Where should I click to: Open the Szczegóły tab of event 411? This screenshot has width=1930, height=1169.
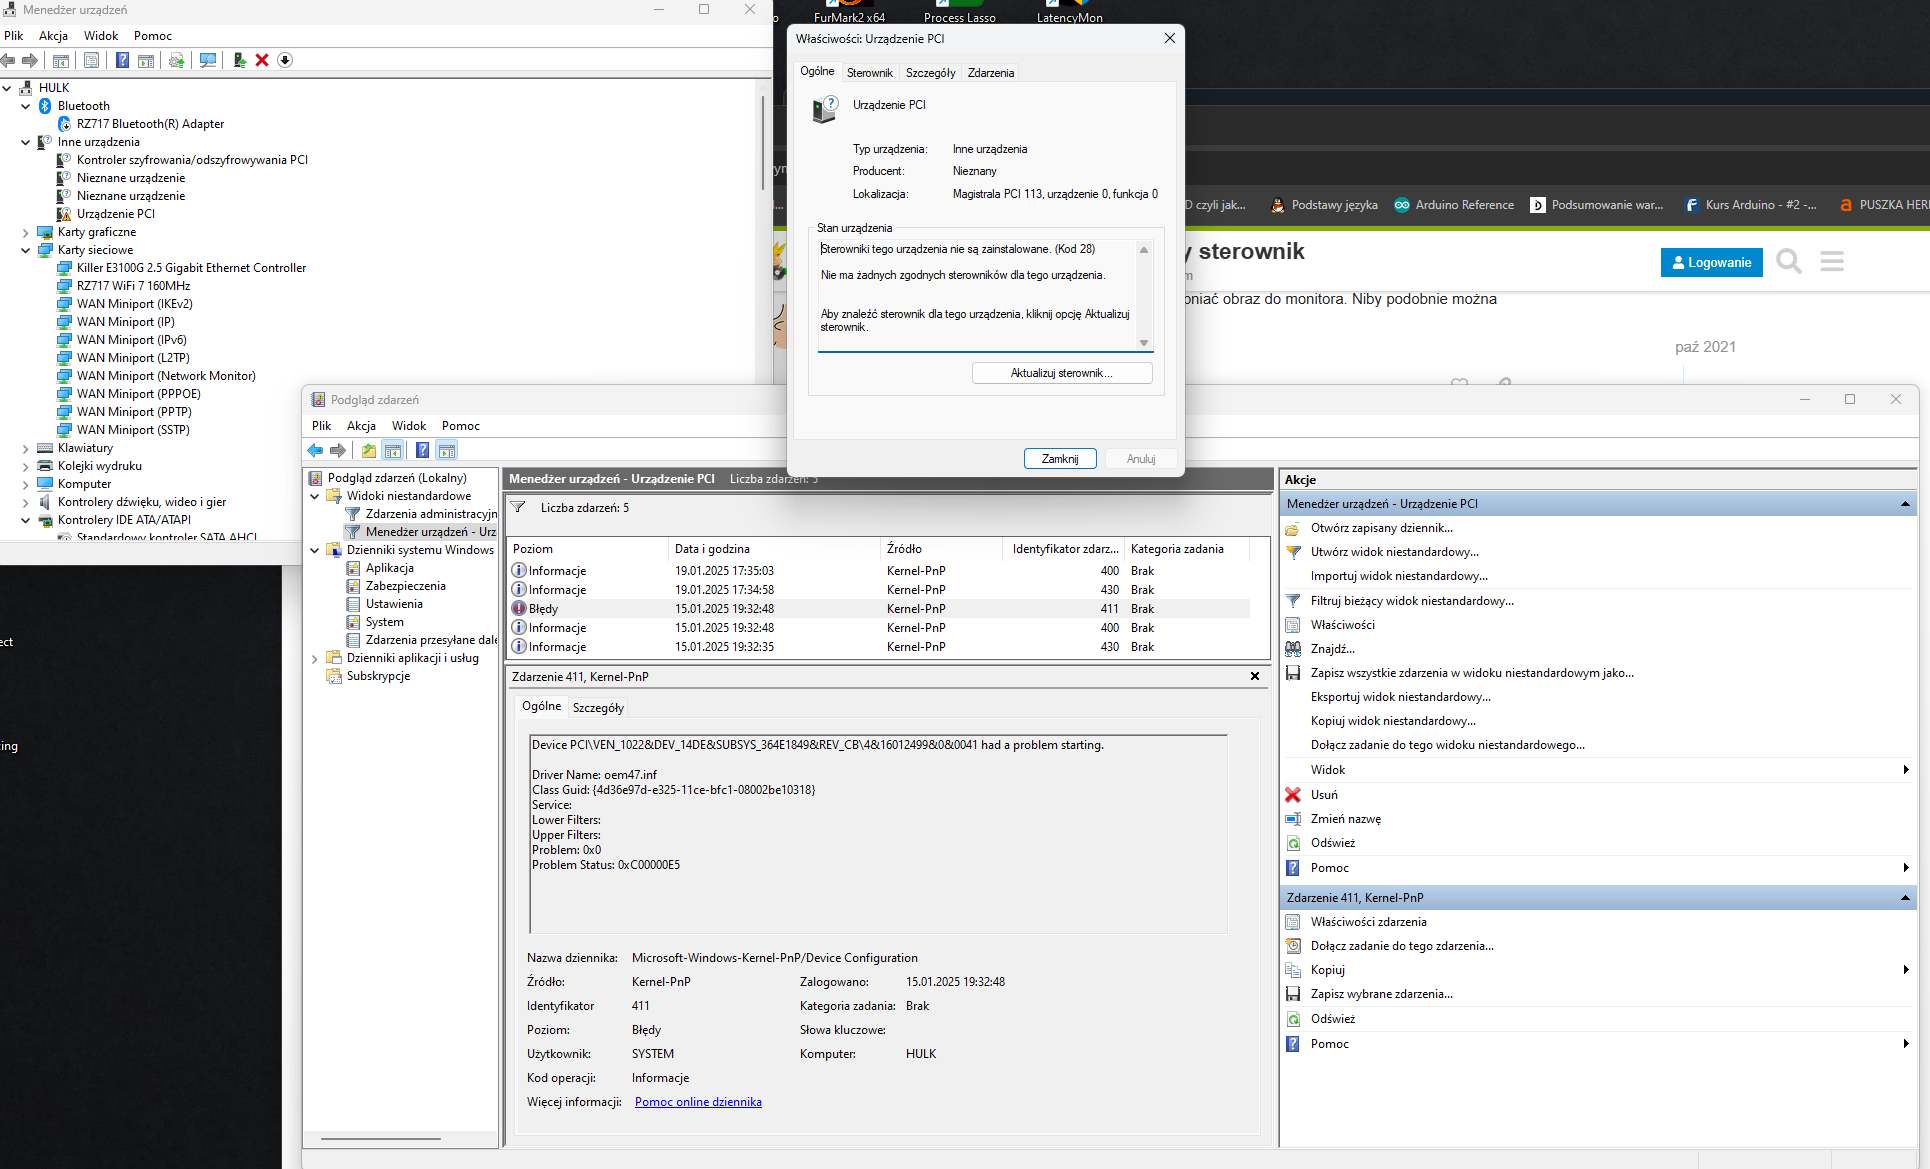(x=598, y=707)
